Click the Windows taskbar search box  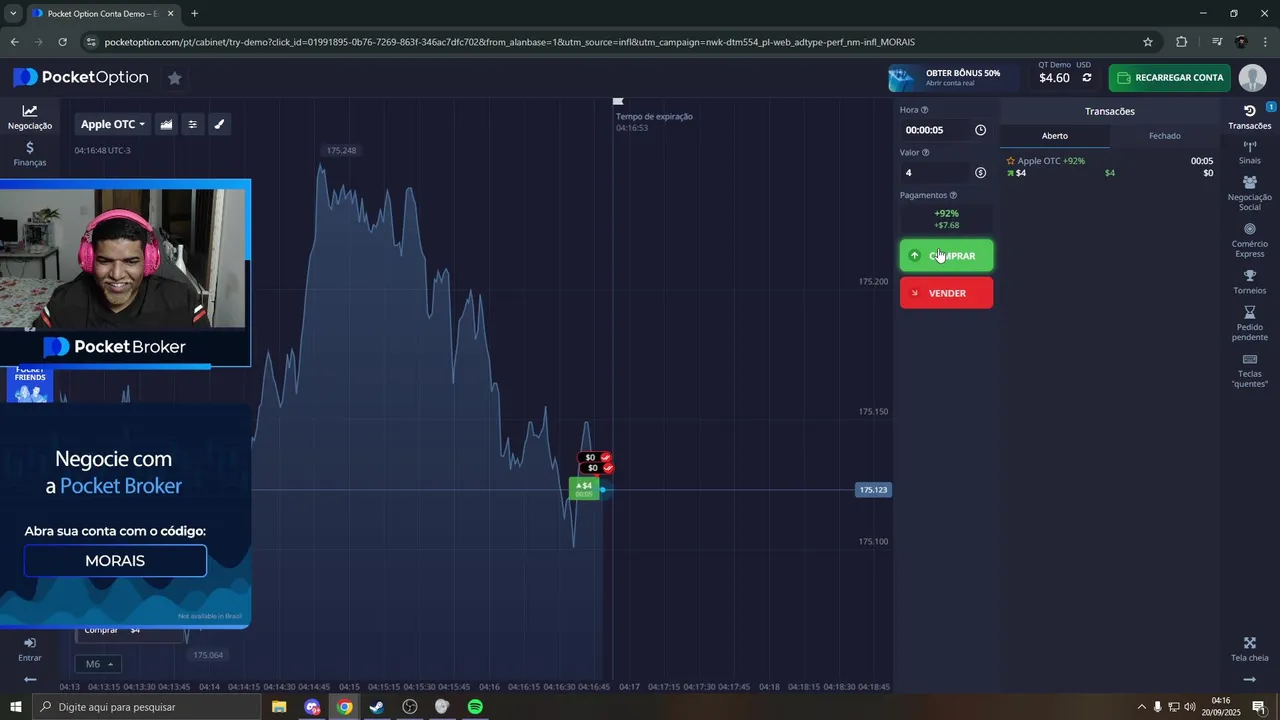point(145,707)
